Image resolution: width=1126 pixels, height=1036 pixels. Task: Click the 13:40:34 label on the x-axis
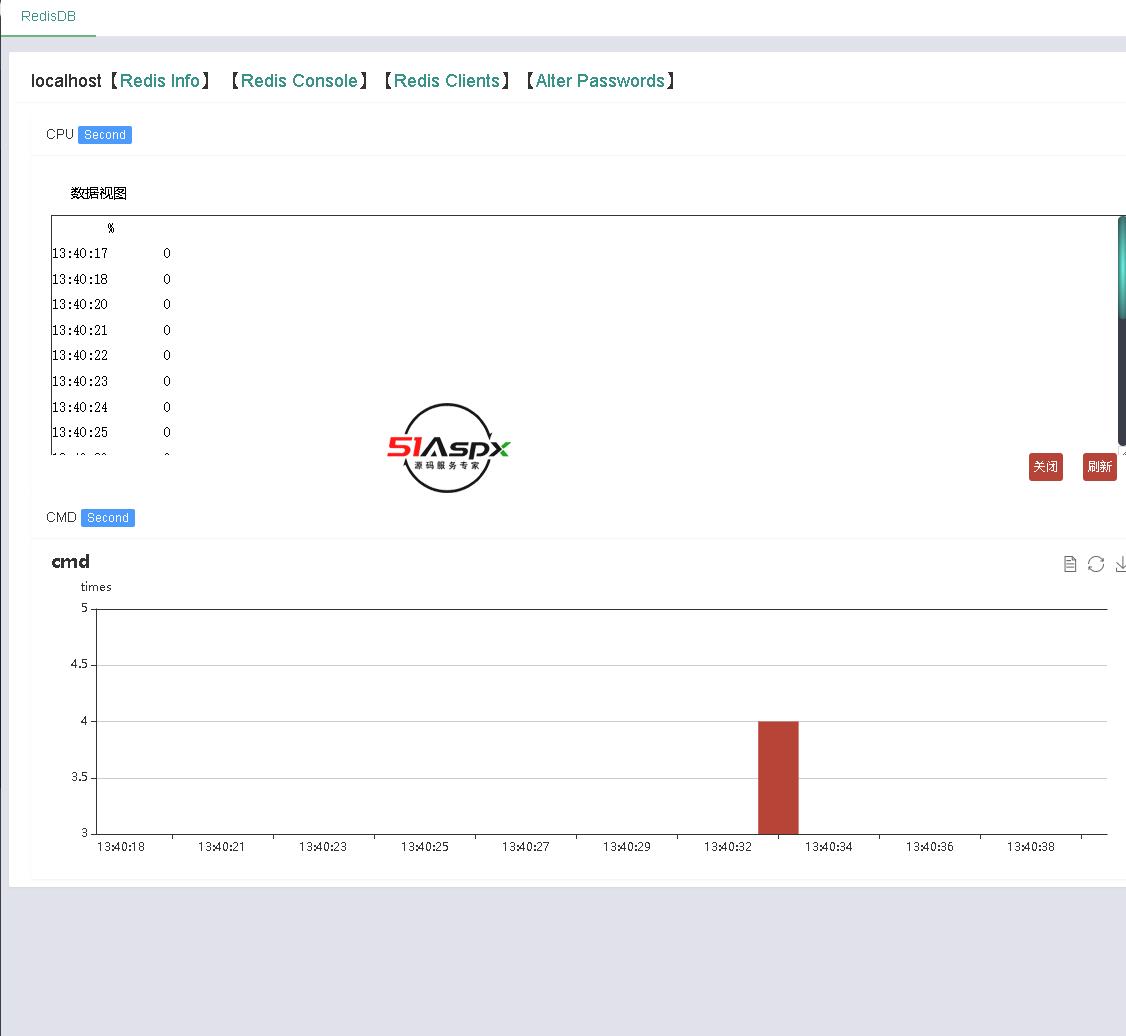[x=829, y=847]
